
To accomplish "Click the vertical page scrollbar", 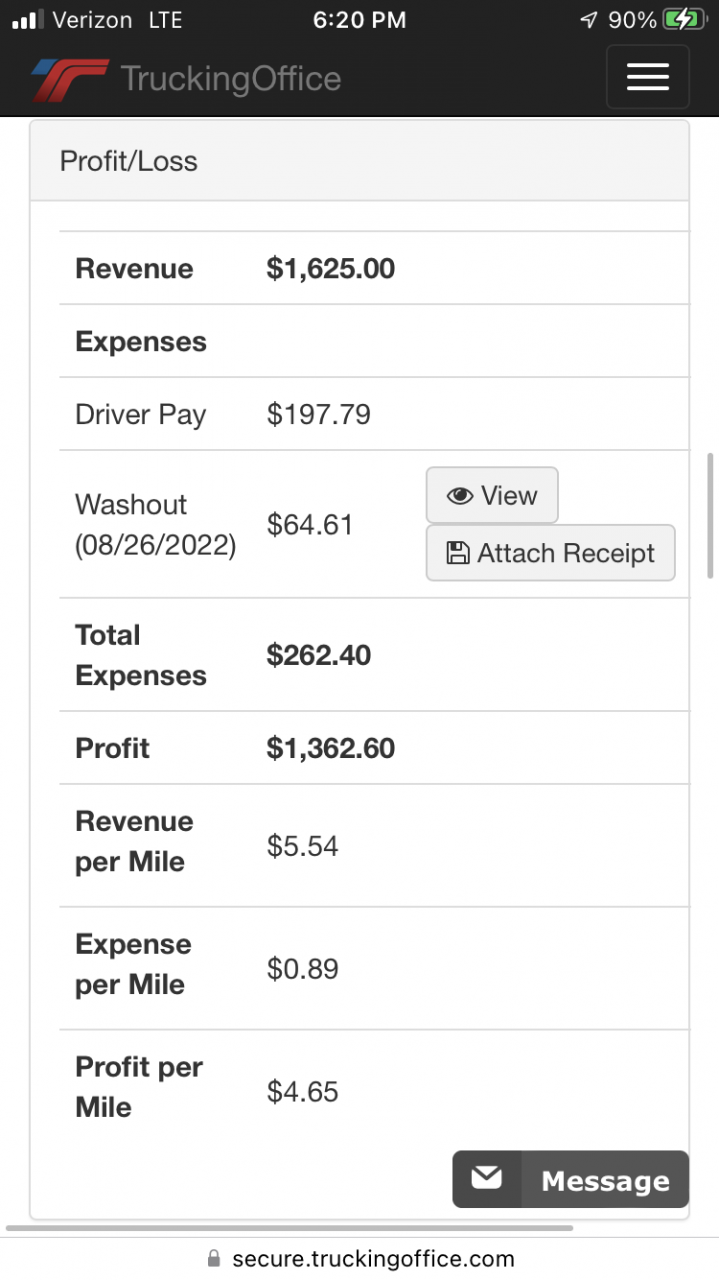I will [x=711, y=515].
